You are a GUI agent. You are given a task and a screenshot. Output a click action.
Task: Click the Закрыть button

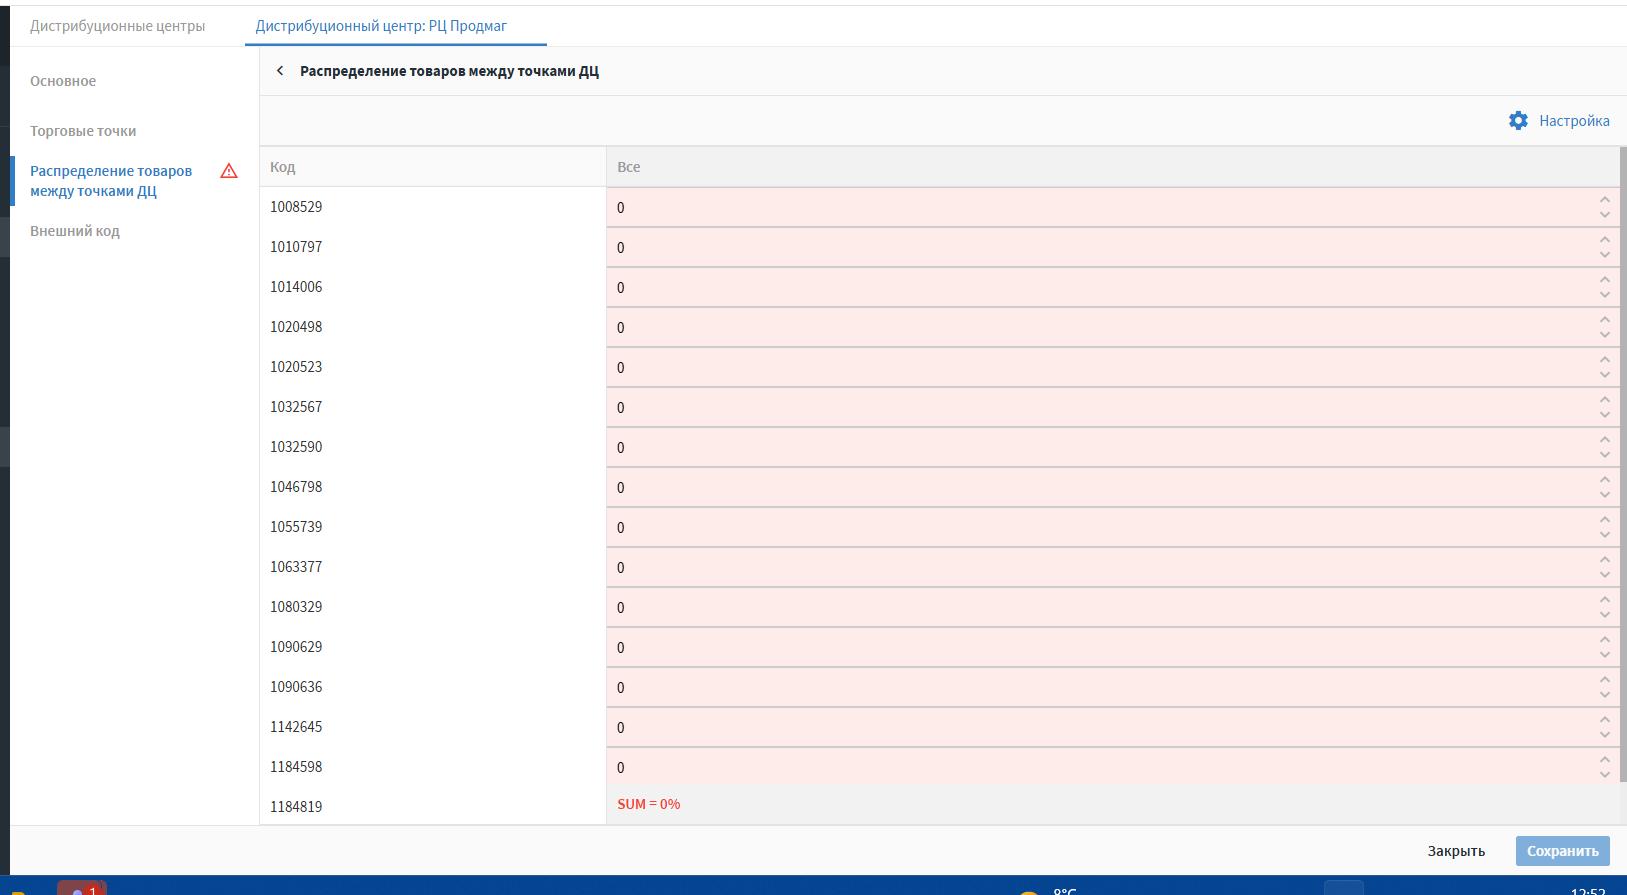(1455, 851)
